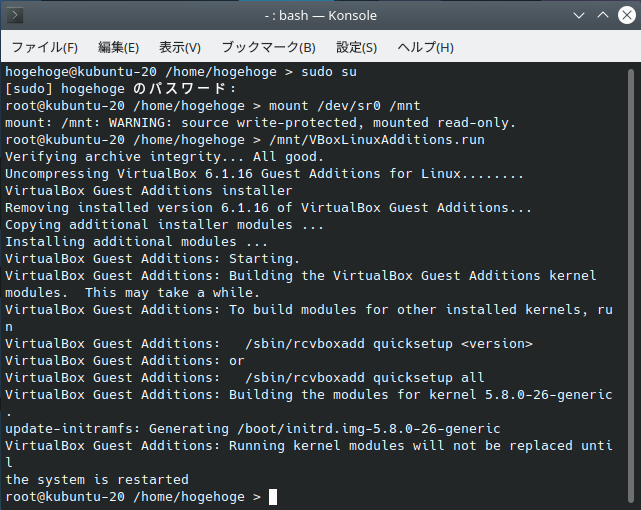Click the cursor at the last root prompt

coord(273,497)
